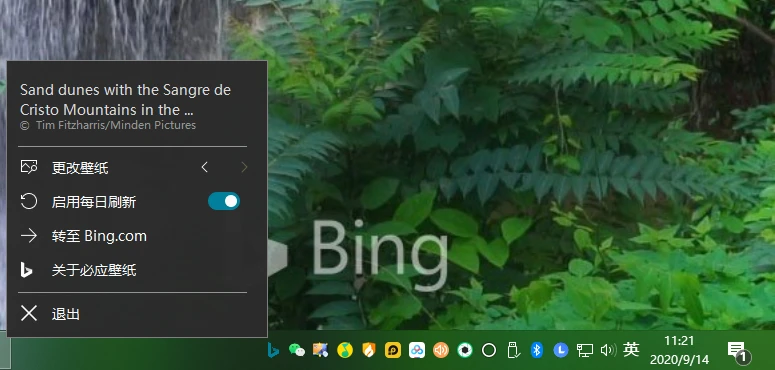The height and width of the screenshot is (370, 775).
Task: Open the network connection tray icon
Action: tap(585, 350)
